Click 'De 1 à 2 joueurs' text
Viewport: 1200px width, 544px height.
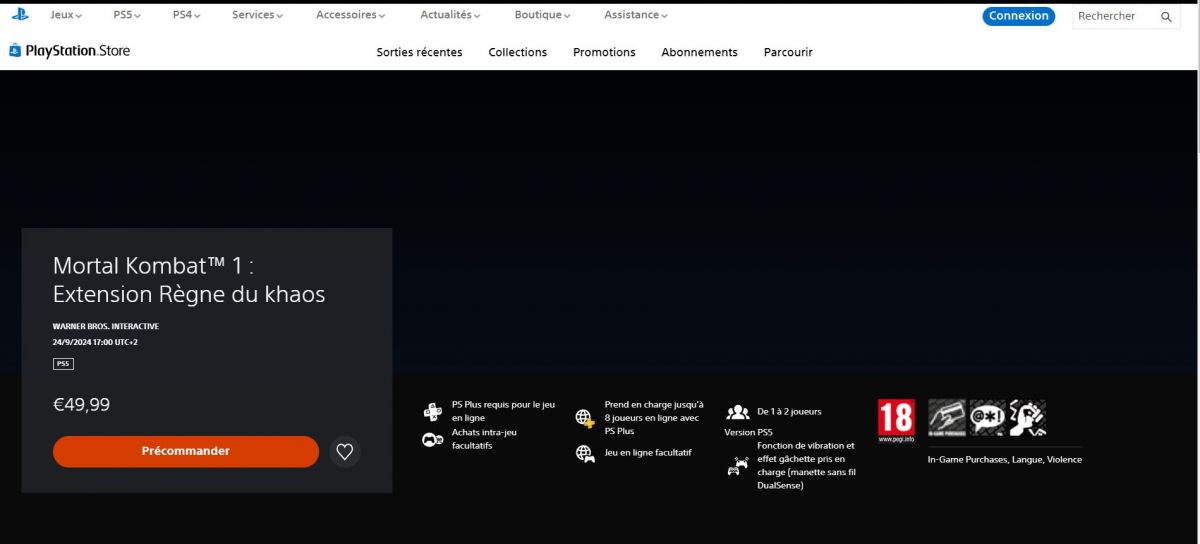coord(790,411)
